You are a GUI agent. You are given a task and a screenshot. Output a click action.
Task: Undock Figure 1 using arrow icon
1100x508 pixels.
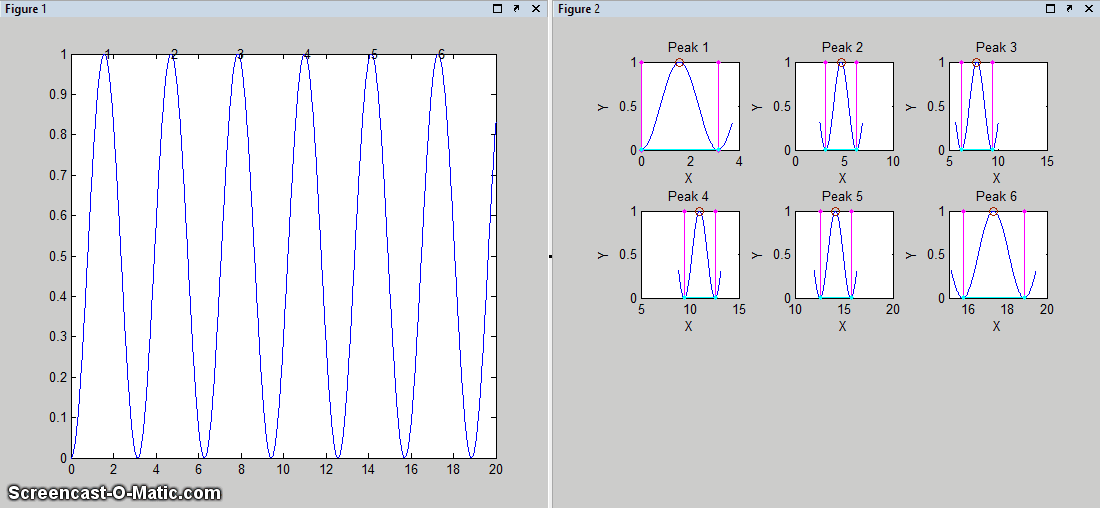tap(516, 8)
